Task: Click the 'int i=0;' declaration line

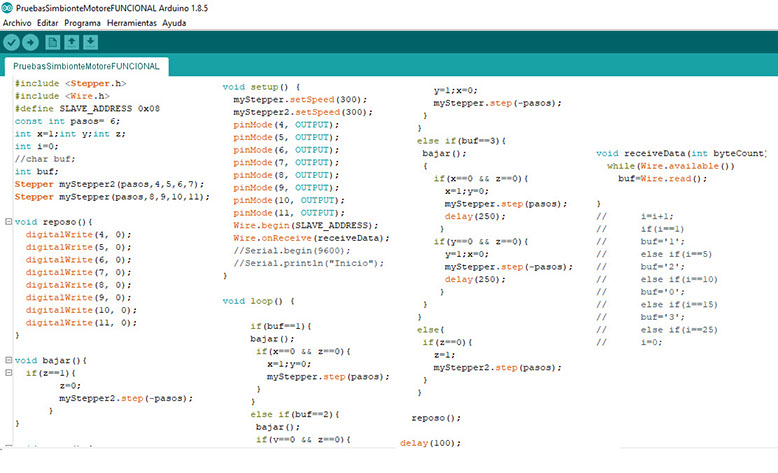Action: pyautogui.click(x=36, y=146)
